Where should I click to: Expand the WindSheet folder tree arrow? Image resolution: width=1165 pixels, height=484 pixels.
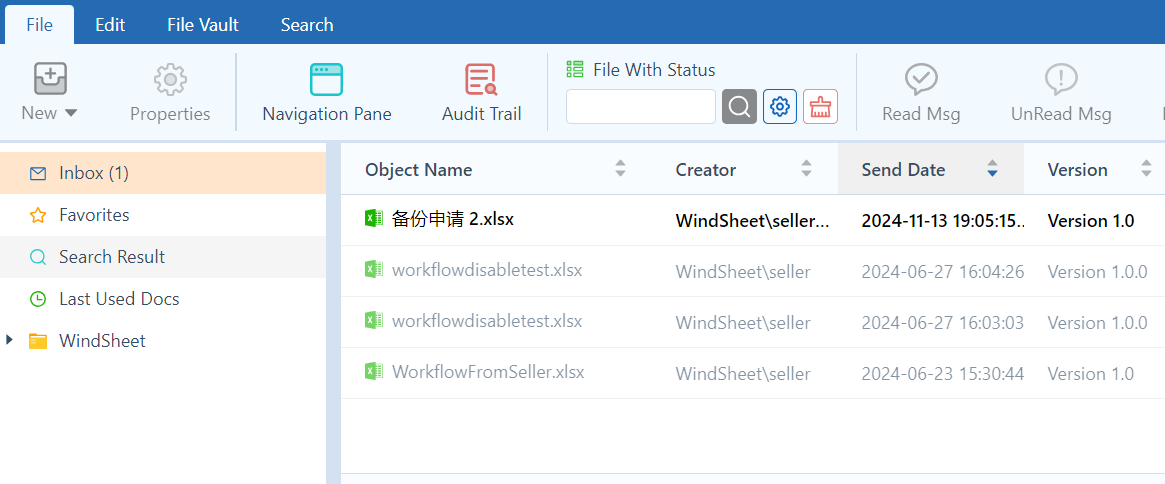point(10,341)
